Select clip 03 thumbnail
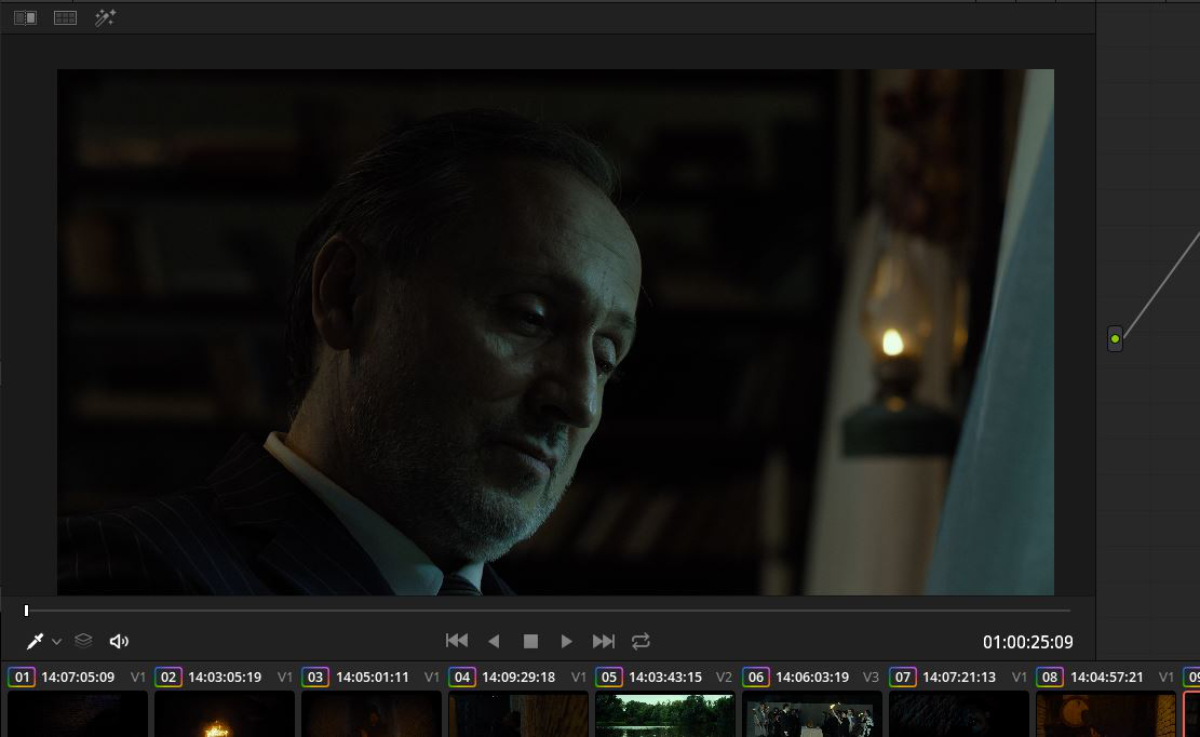Image resolution: width=1200 pixels, height=737 pixels. point(372,714)
